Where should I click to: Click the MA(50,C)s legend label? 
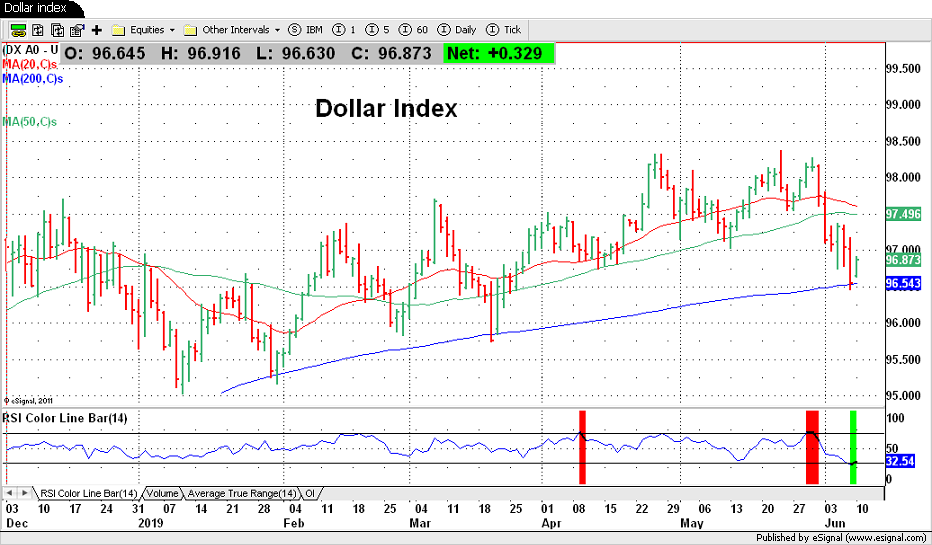30,122
